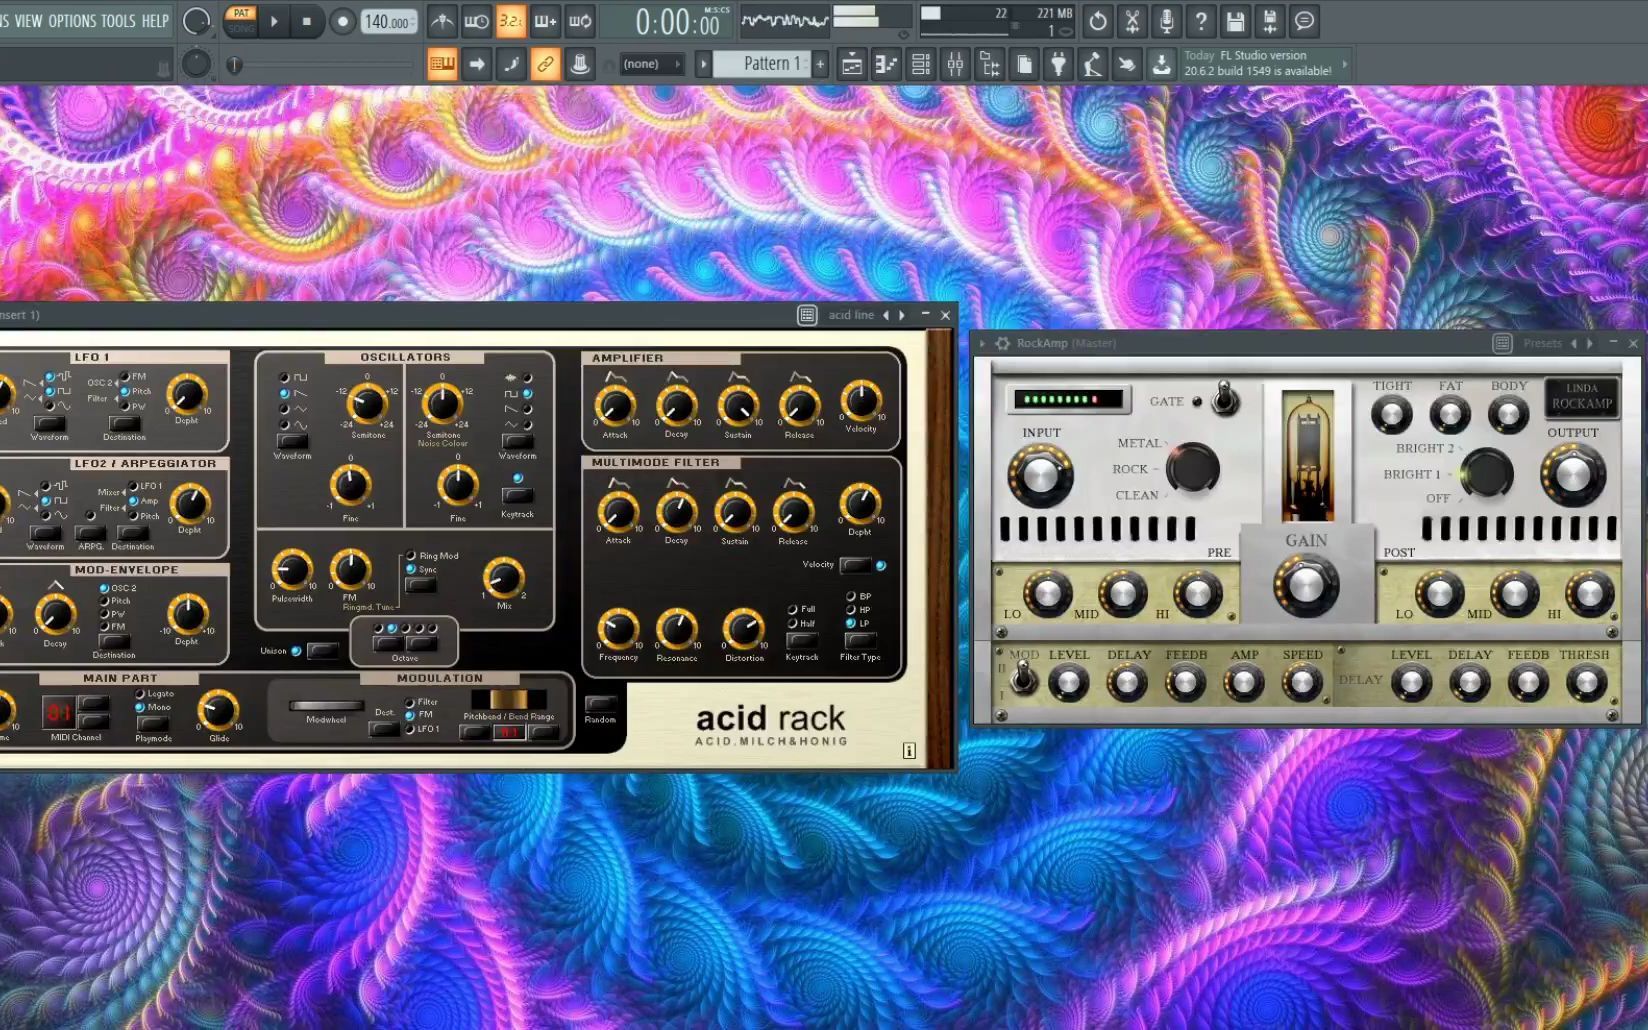Click LFO 1 Destination button
This screenshot has width=1648, height=1030.
point(124,424)
